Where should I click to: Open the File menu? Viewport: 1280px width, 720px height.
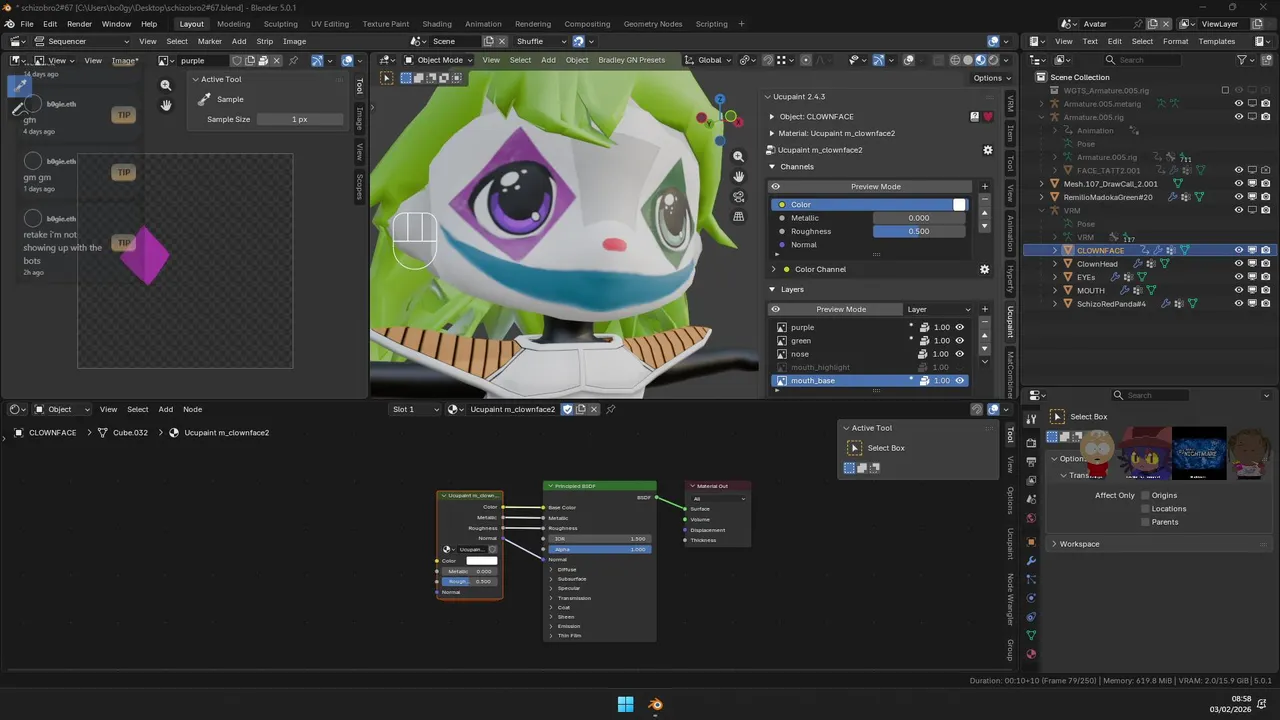26,24
